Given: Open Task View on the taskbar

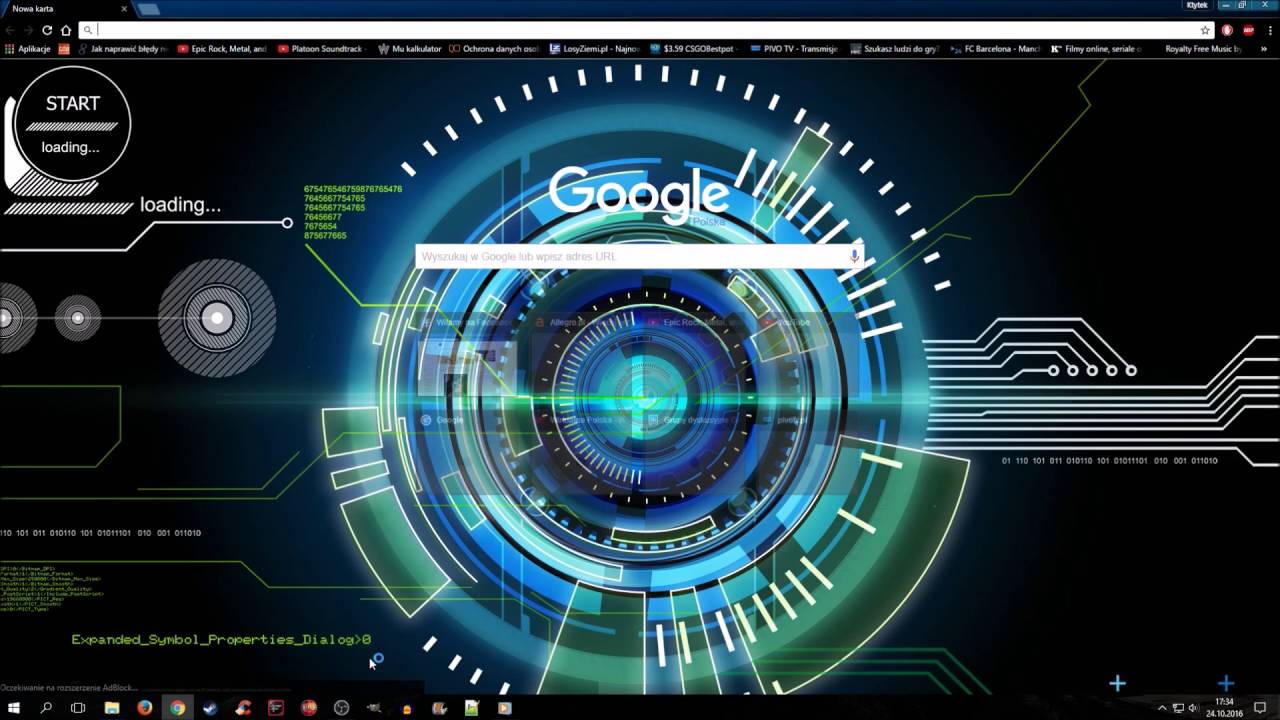Looking at the screenshot, I should 78,708.
